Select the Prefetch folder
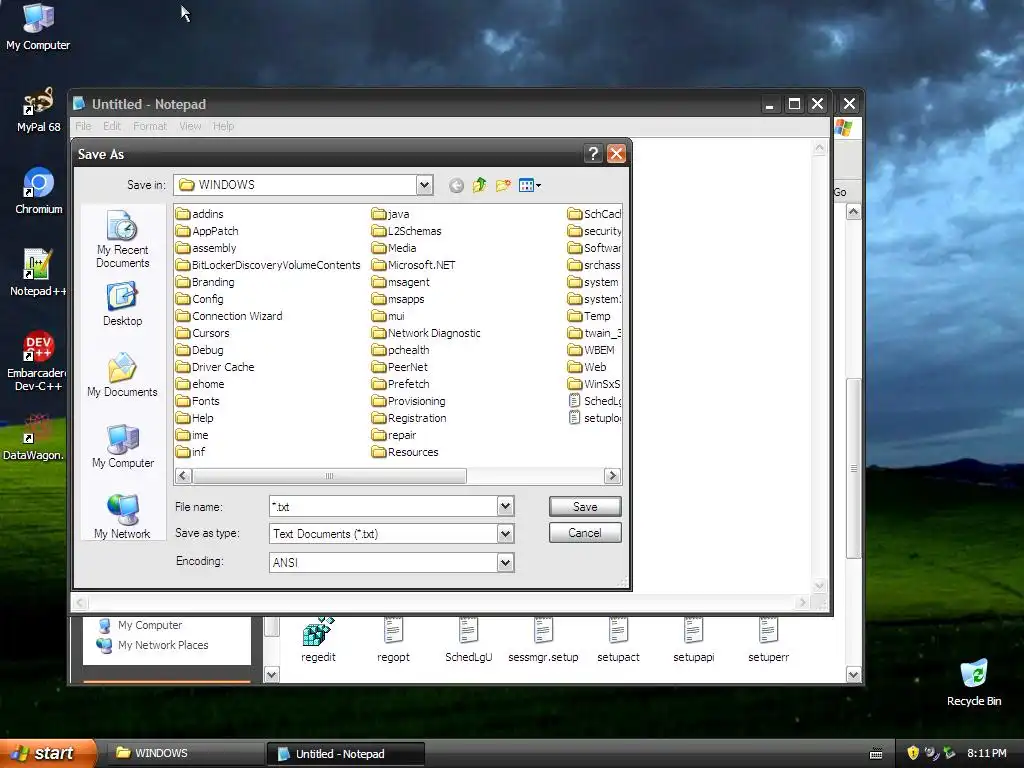Viewport: 1024px width, 768px height. point(400,384)
